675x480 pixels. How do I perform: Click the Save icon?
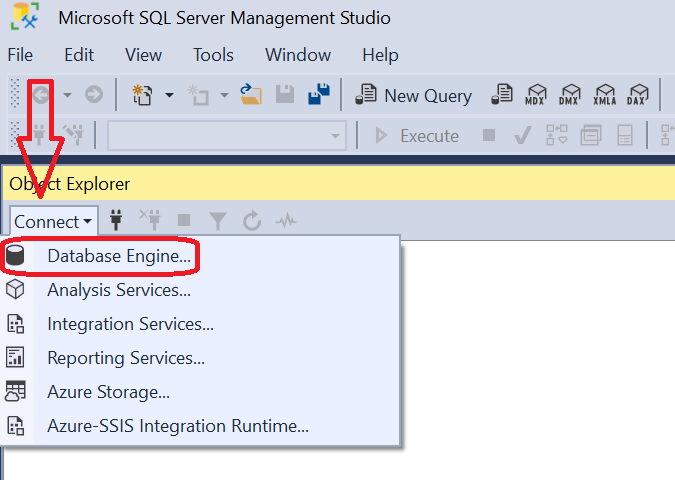coord(285,94)
